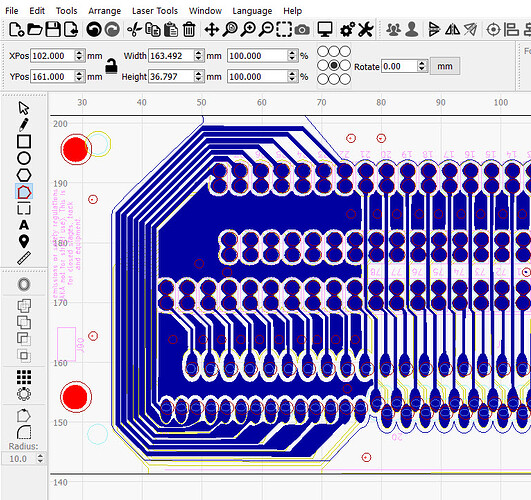Open the Edit menu

click(37, 11)
